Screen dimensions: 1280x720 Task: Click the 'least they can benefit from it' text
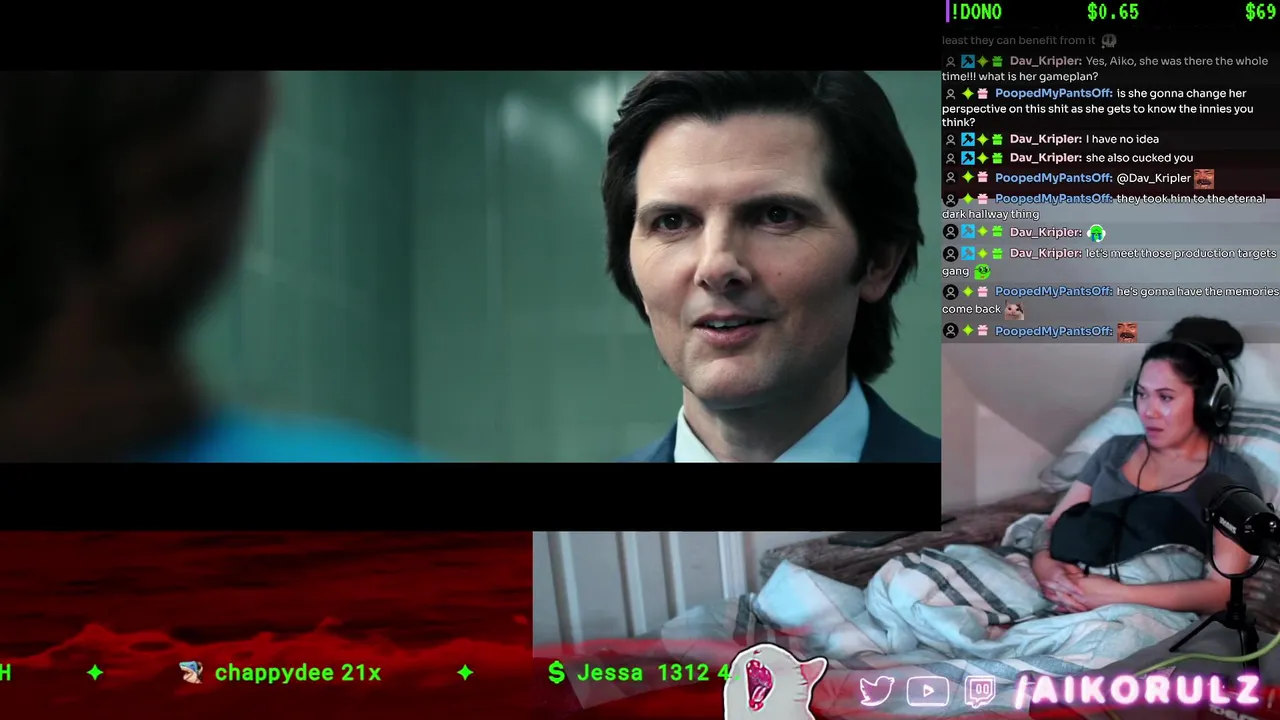point(1019,40)
